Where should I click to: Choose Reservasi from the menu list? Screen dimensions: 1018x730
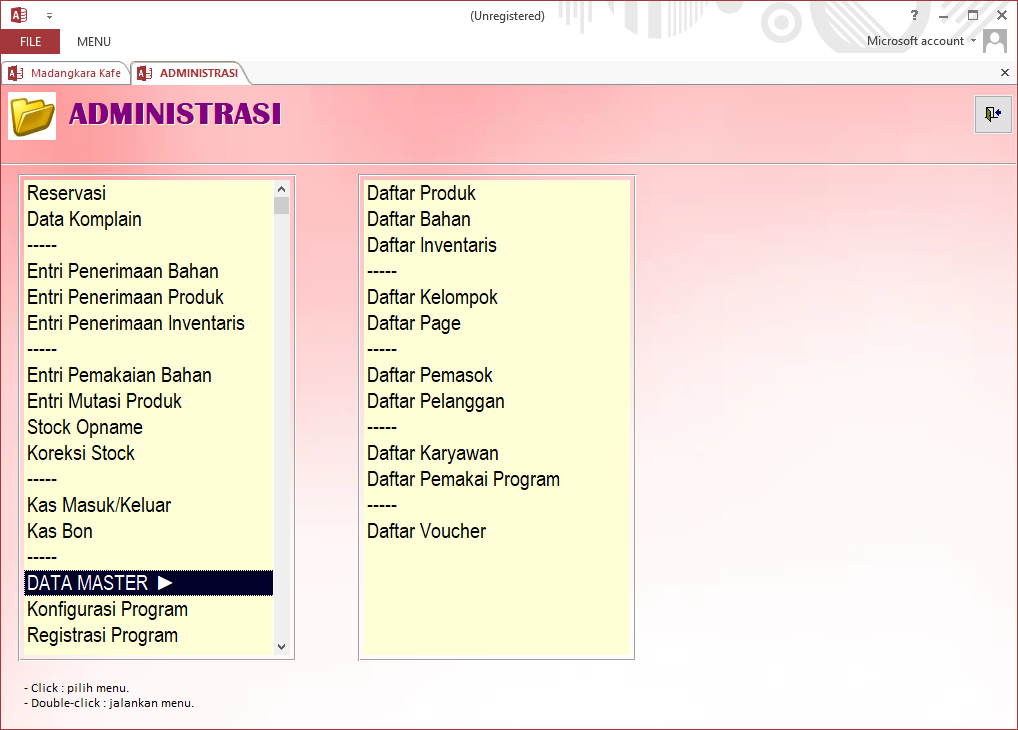(x=66, y=193)
